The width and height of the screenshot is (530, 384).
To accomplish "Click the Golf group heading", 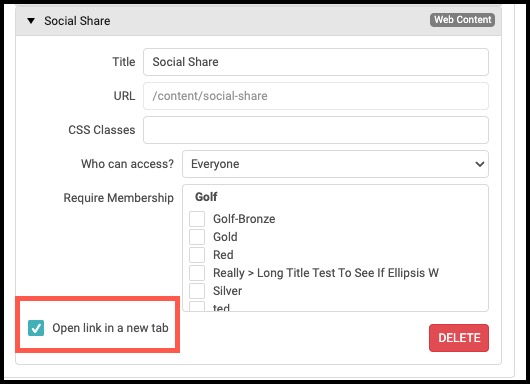I will pyautogui.click(x=206, y=197).
